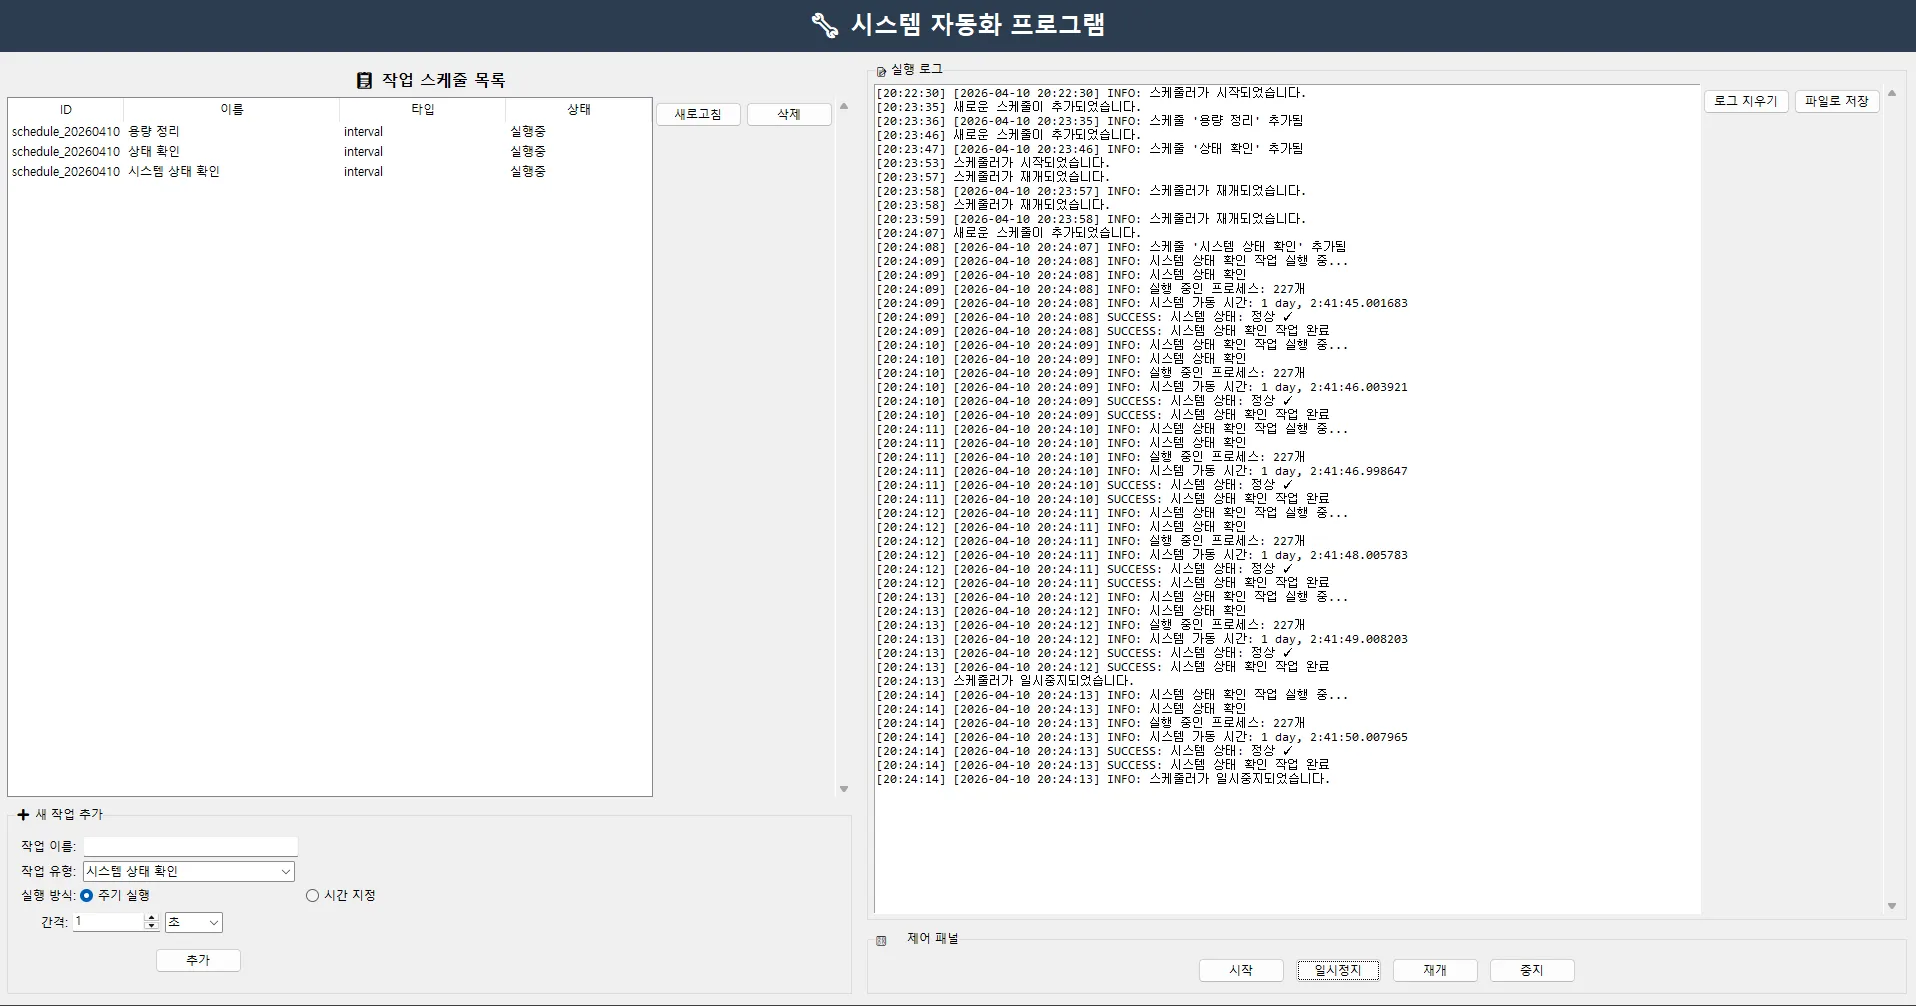The width and height of the screenshot is (1916, 1006).
Task: Increase the 간격 value with the up arrow
Action: tap(151, 917)
